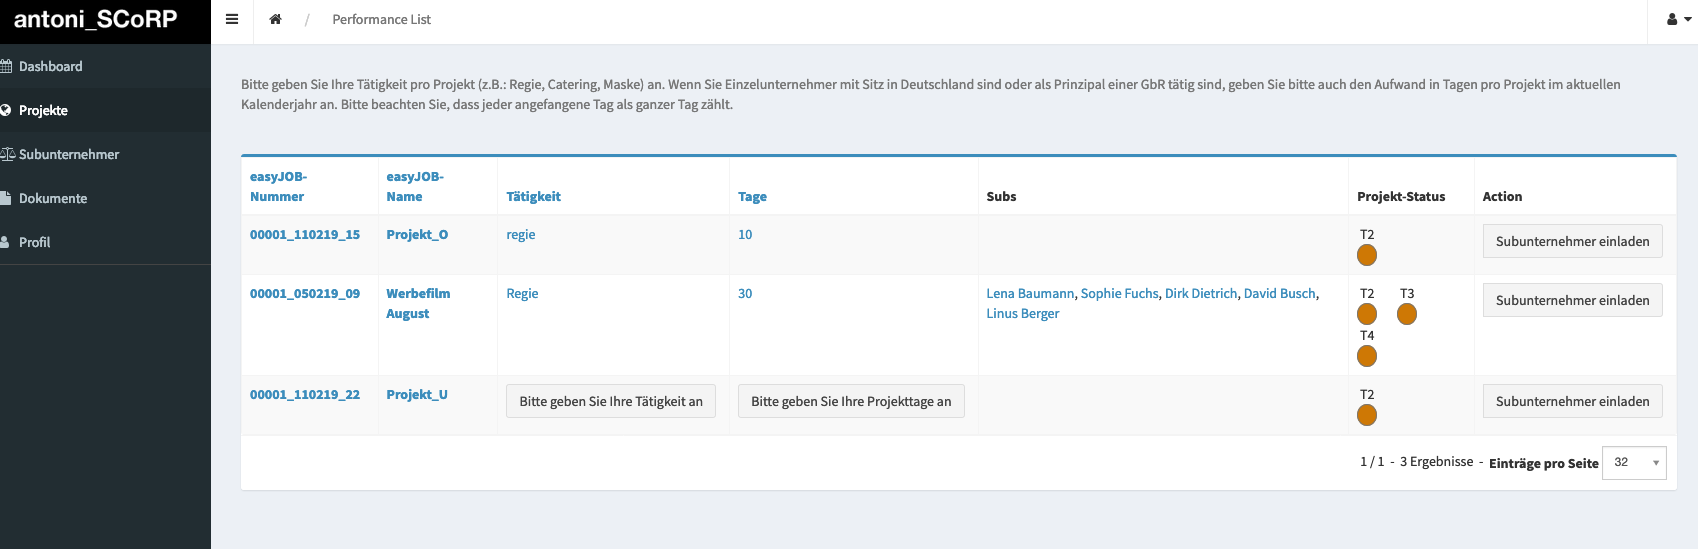Click 'Bitte geben Sie Ihre Projekttage an' field
The image size is (1698, 549).
[x=851, y=401]
